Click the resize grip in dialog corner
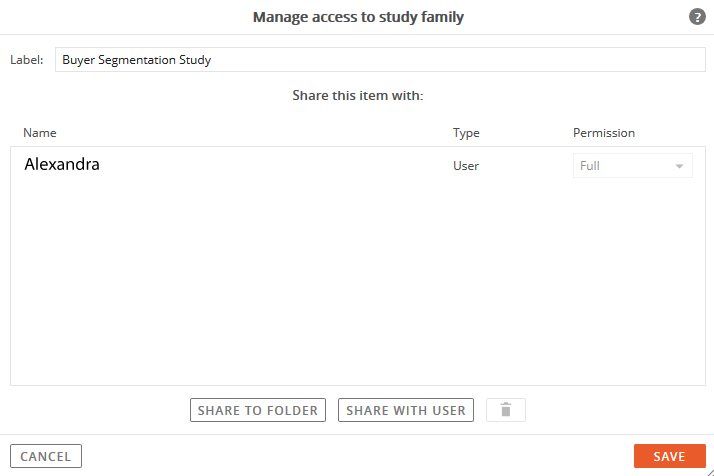The image size is (714, 476). pos(709,472)
